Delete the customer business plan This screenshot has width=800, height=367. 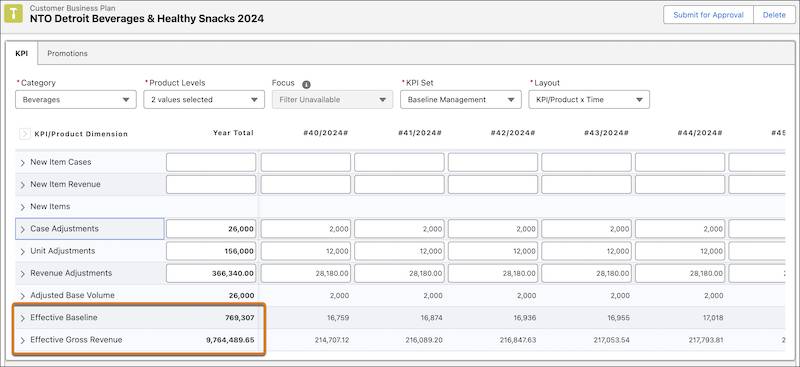(774, 15)
